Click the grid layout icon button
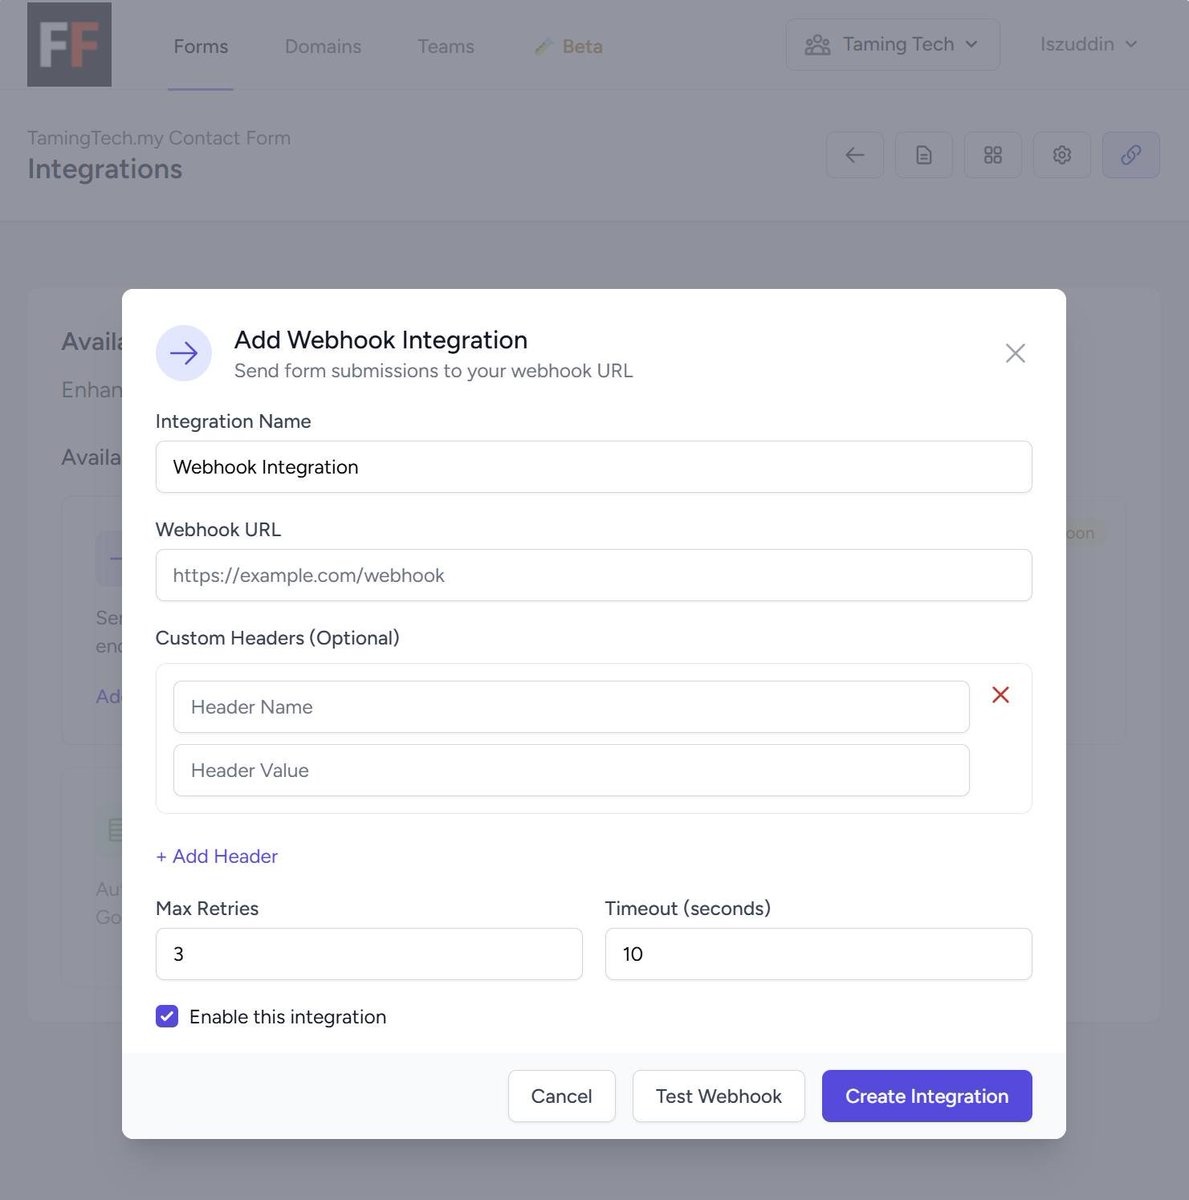The image size is (1189, 1200). tap(993, 155)
